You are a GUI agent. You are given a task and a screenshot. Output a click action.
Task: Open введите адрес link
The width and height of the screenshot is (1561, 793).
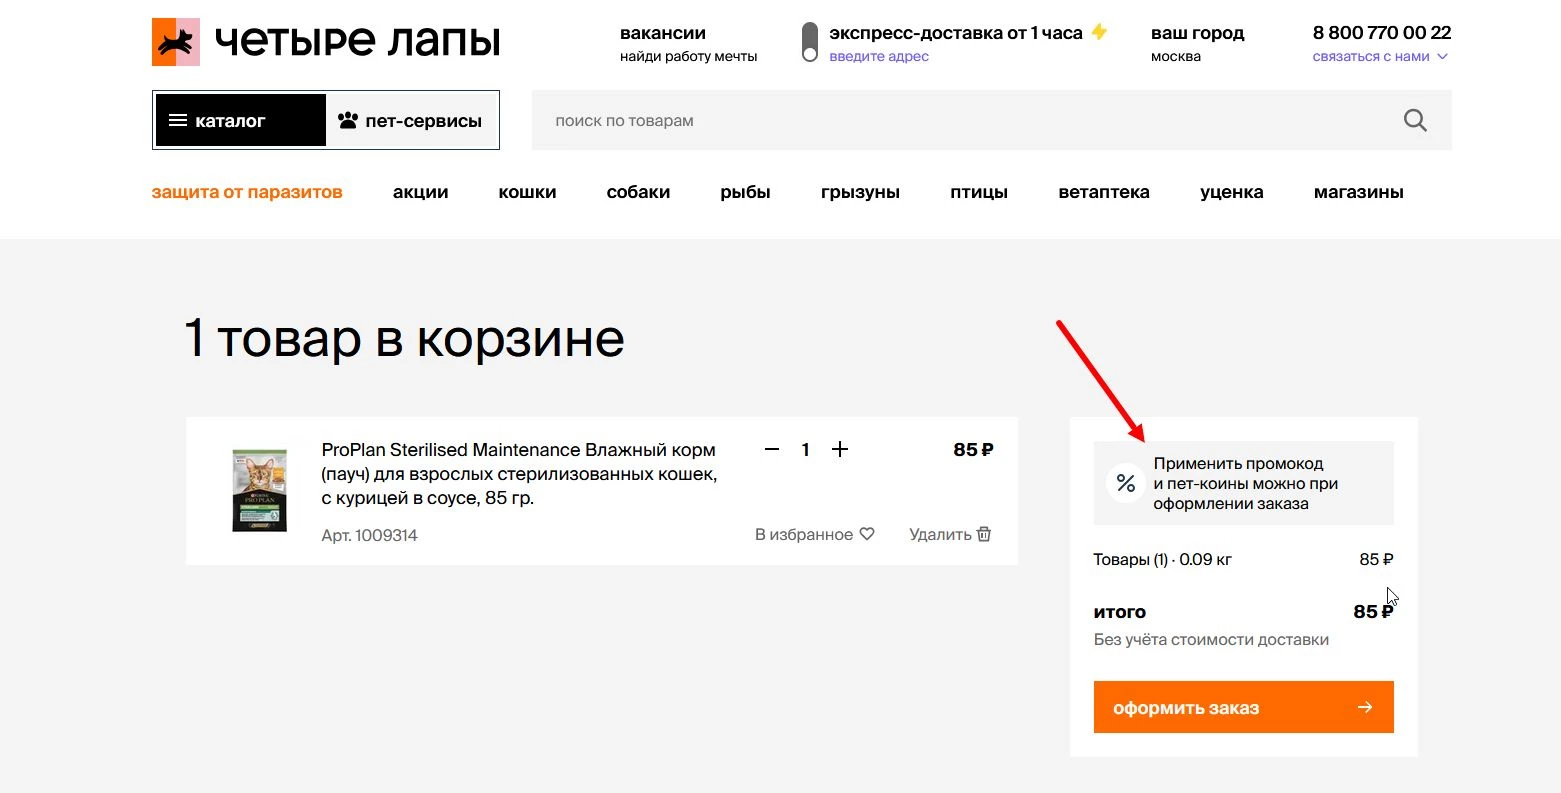pos(878,57)
